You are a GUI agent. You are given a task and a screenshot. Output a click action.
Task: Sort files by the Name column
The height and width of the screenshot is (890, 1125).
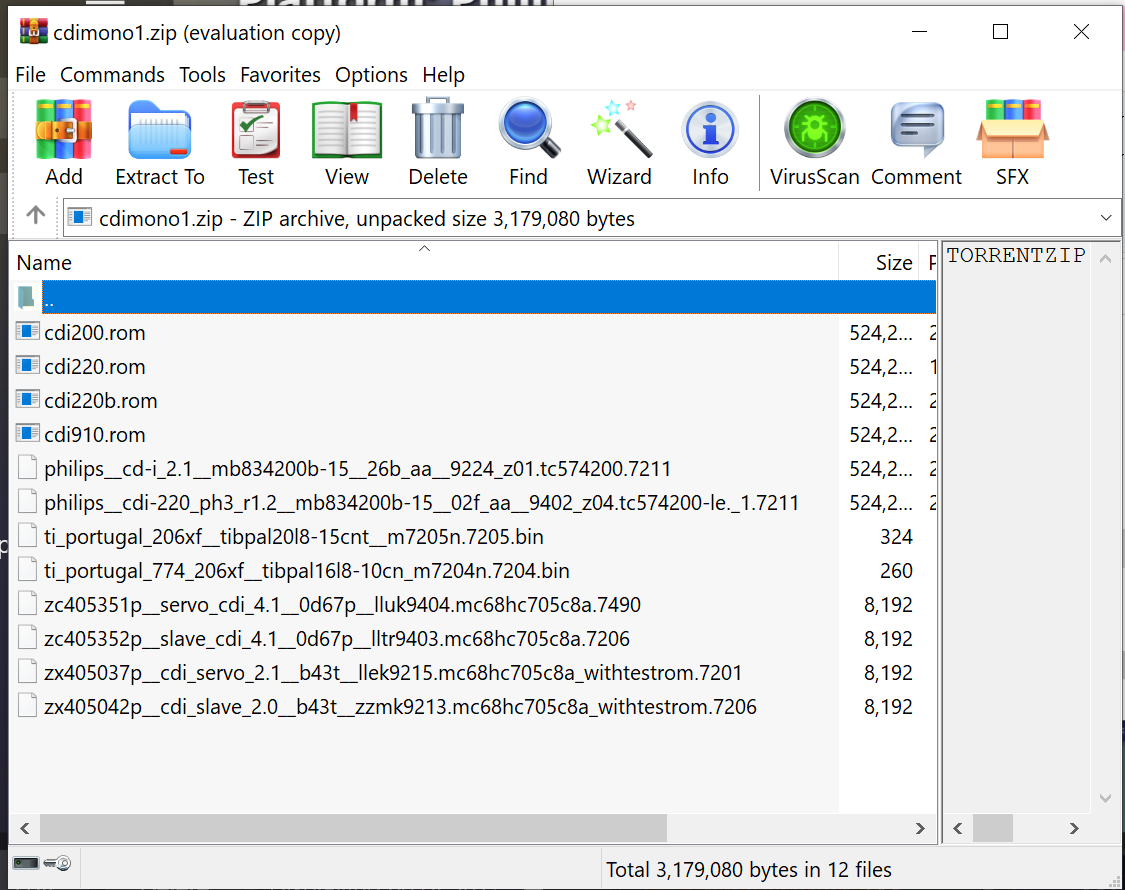424,262
